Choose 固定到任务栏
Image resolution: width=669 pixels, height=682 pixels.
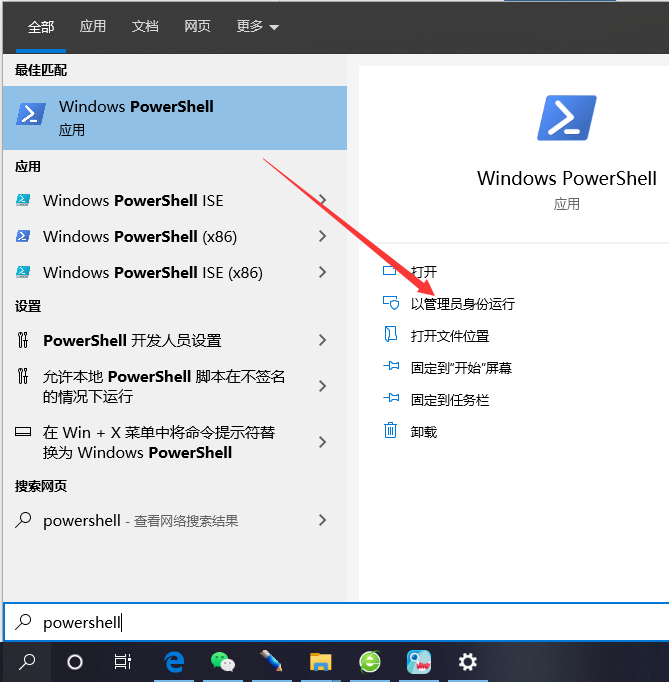450,400
